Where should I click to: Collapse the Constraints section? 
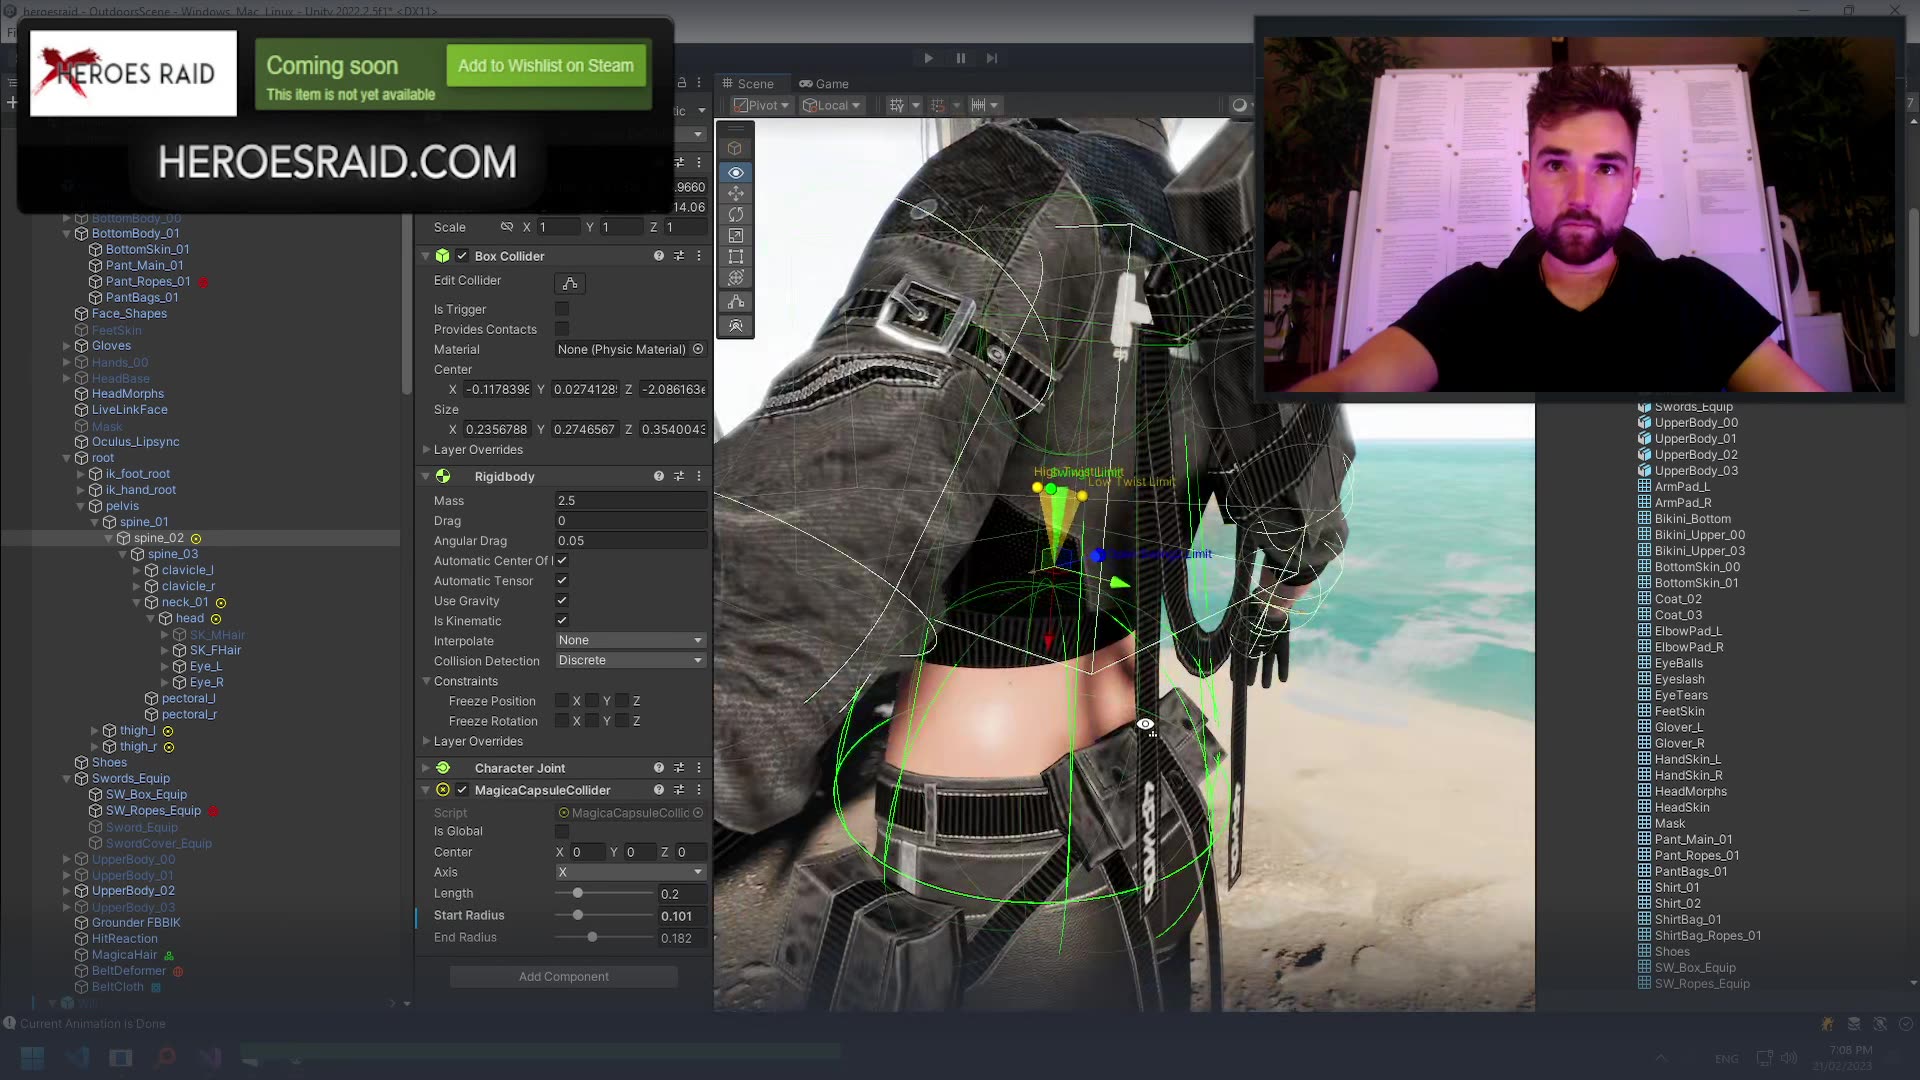[x=426, y=681]
